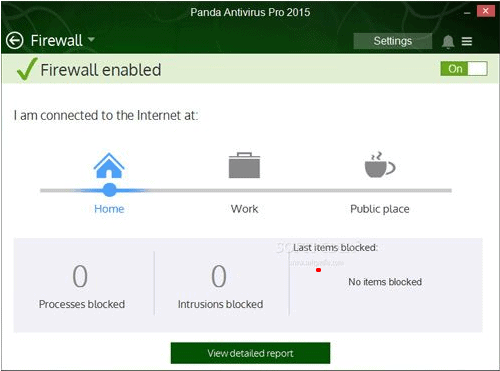This screenshot has height=371, width=500.
Task: Select the Public place coffee cup icon
Action: click(x=380, y=165)
